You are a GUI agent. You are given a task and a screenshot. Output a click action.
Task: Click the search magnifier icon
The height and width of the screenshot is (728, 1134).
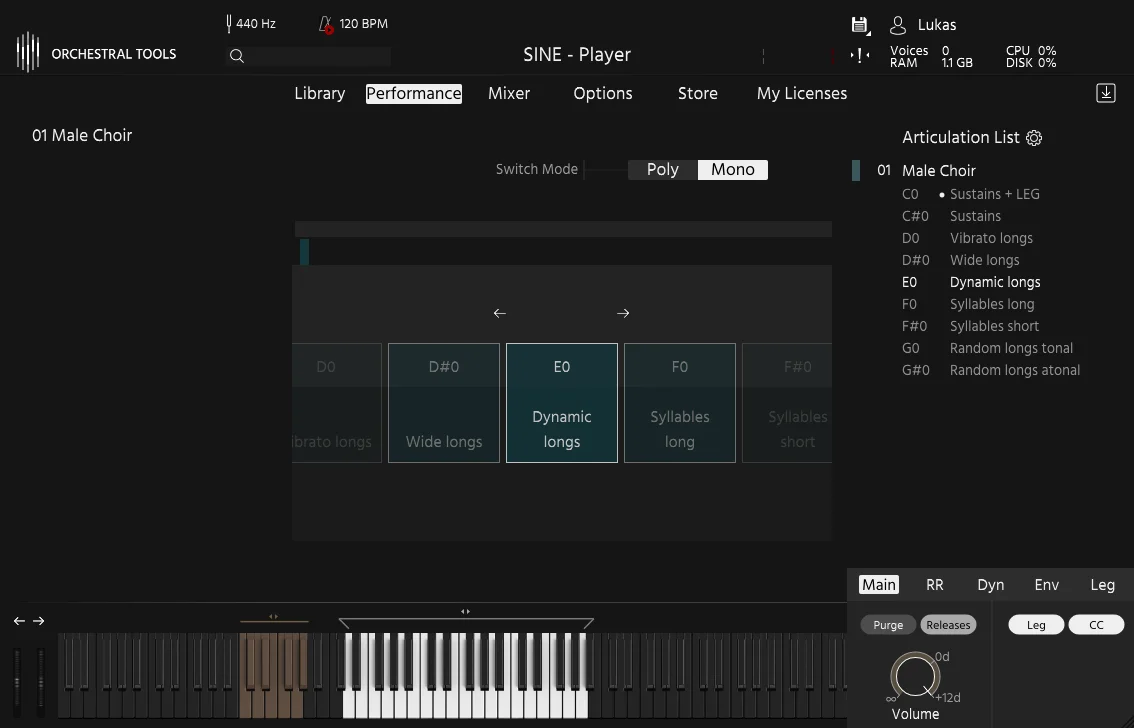point(236,56)
